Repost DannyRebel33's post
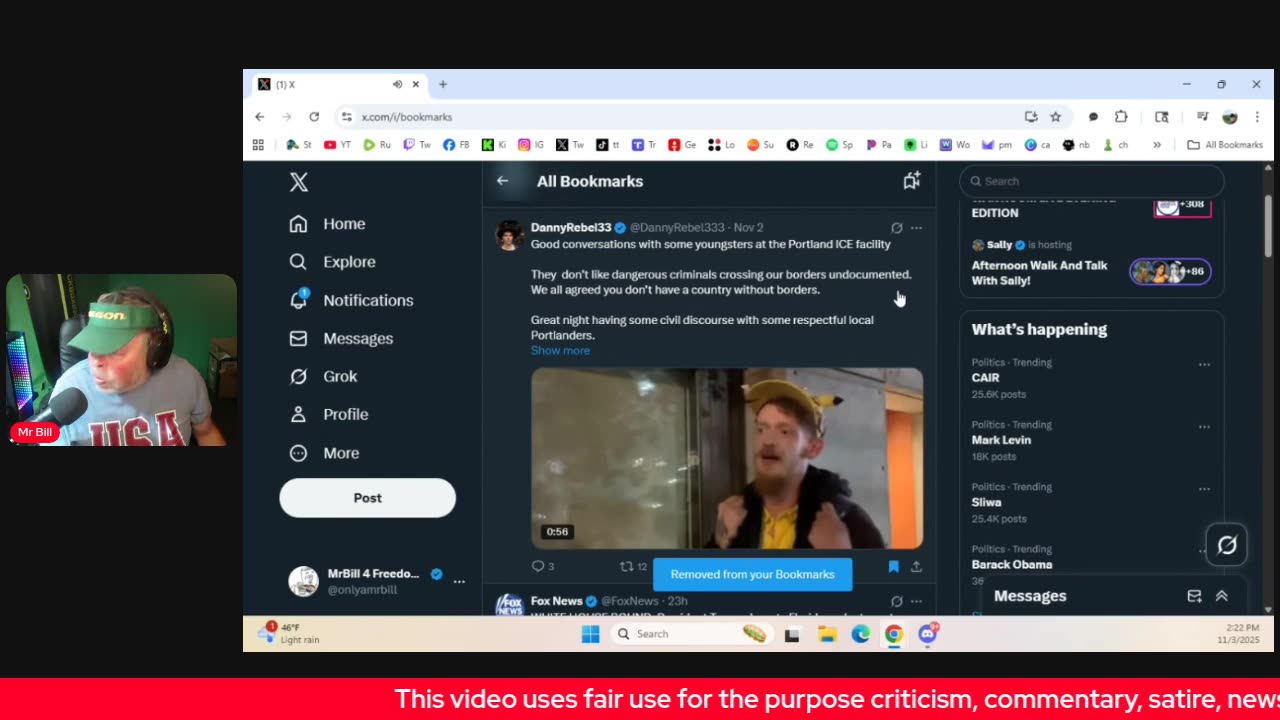Image resolution: width=1280 pixels, height=720 pixels. pyautogui.click(x=633, y=567)
